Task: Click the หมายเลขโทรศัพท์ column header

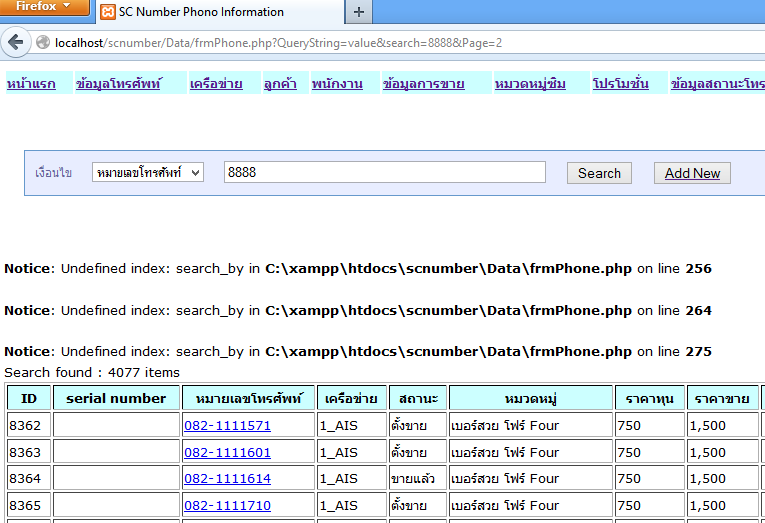Action: click(249, 399)
